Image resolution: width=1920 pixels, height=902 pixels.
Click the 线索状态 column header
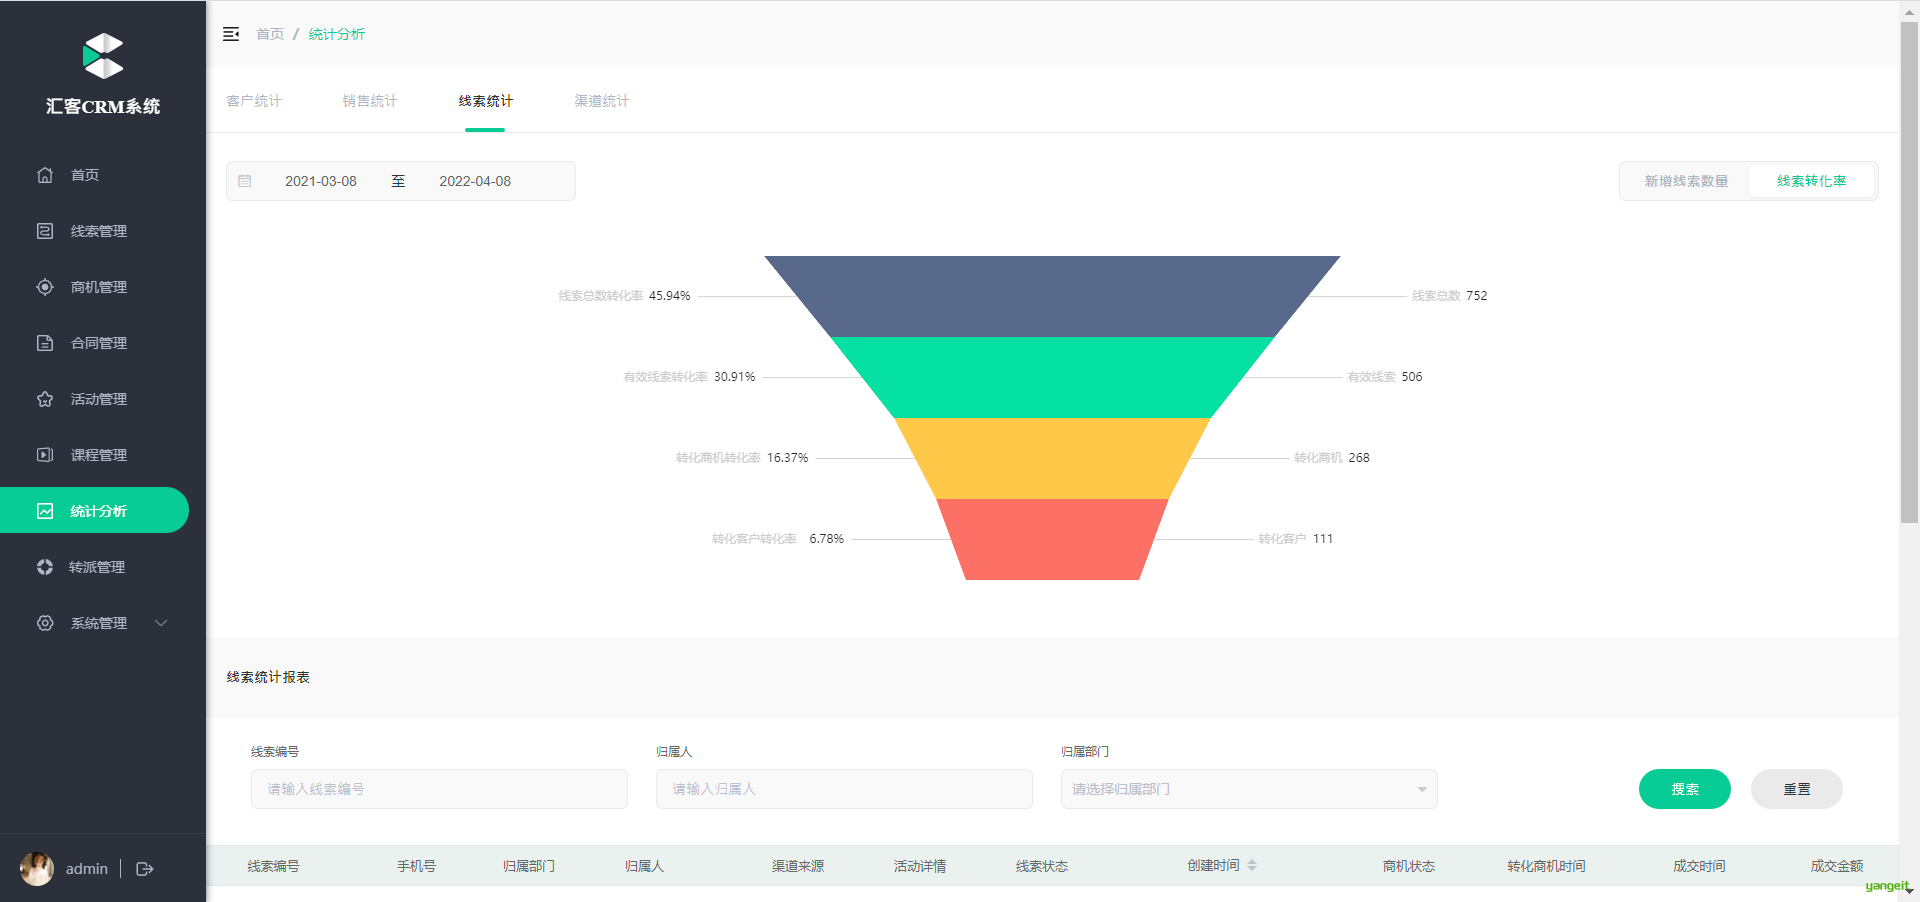(1042, 866)
